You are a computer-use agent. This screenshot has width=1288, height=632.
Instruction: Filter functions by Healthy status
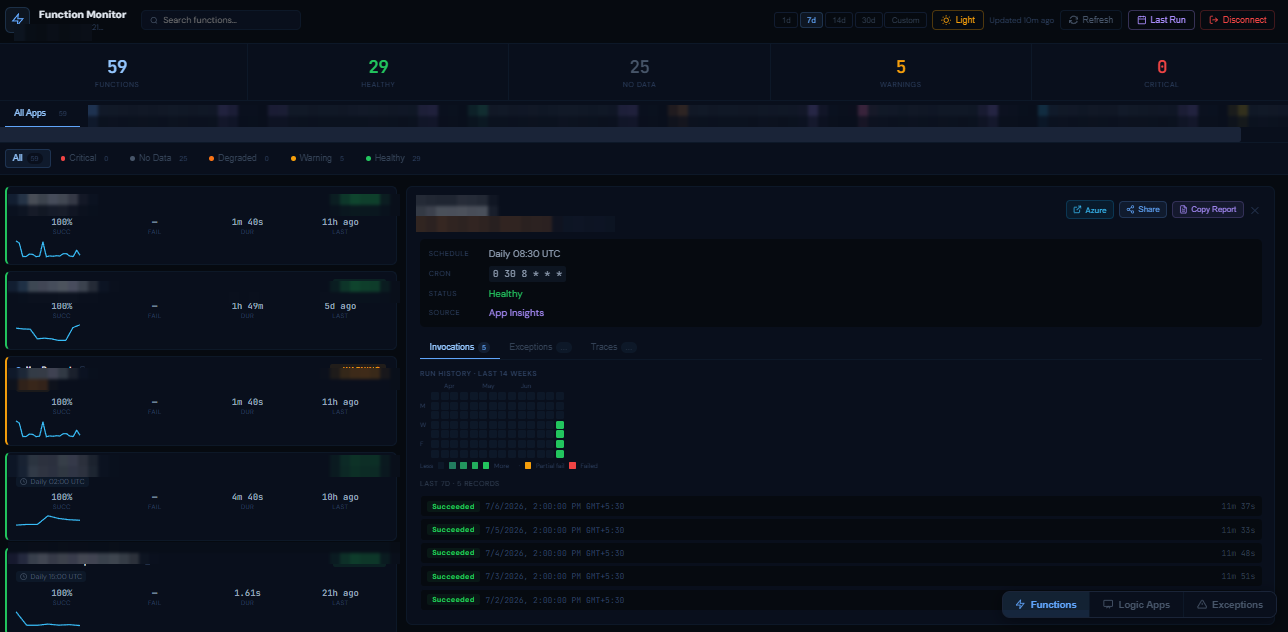click(x=392, y=158)
